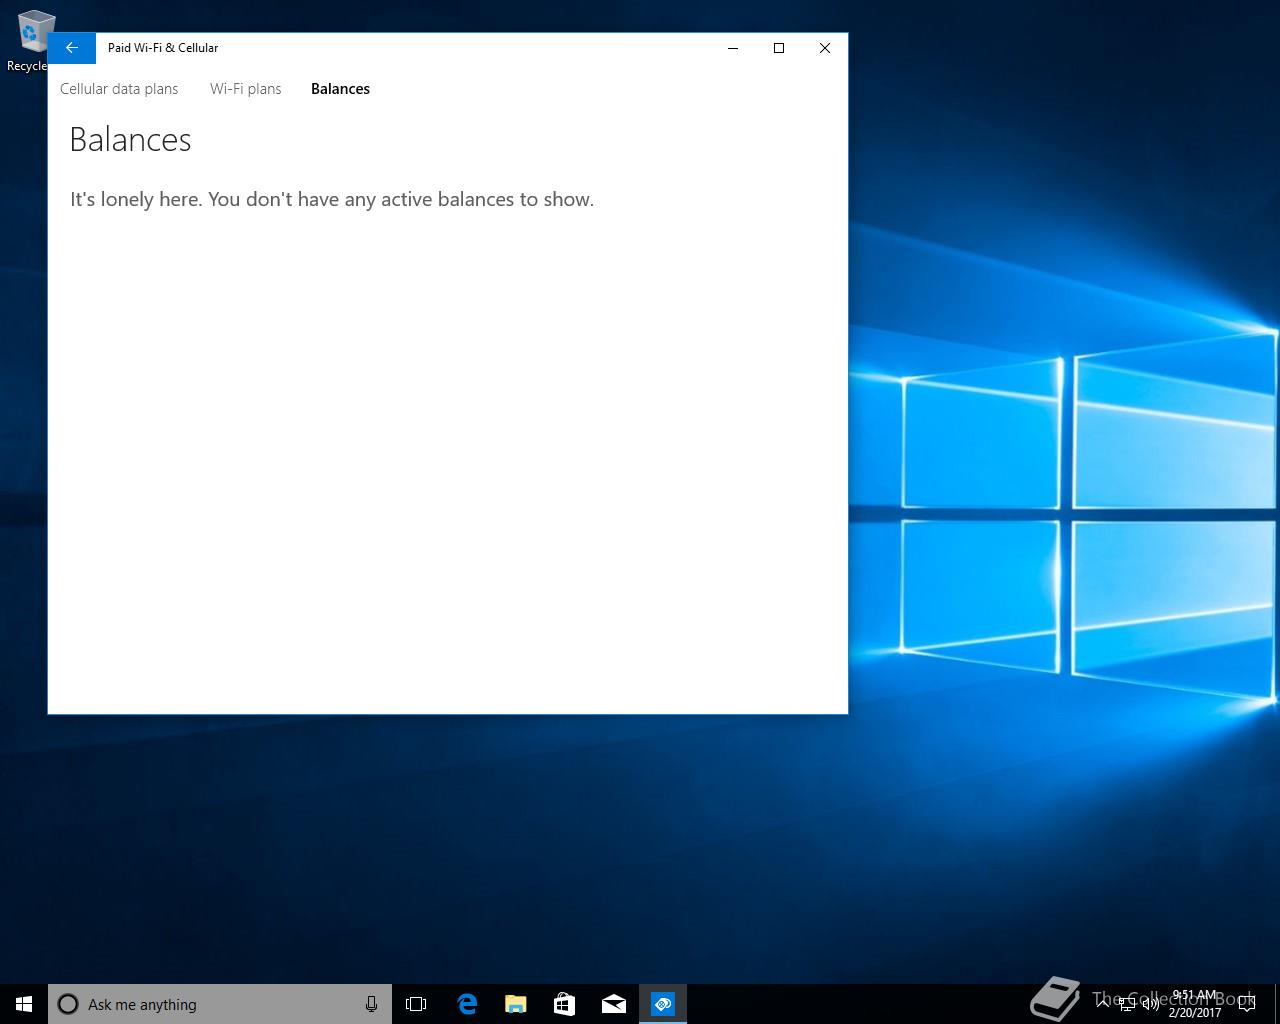Open File Explorer from the taskbar
Viewport: 1280px width, 1024px height.
click(x=515, y=1004)
